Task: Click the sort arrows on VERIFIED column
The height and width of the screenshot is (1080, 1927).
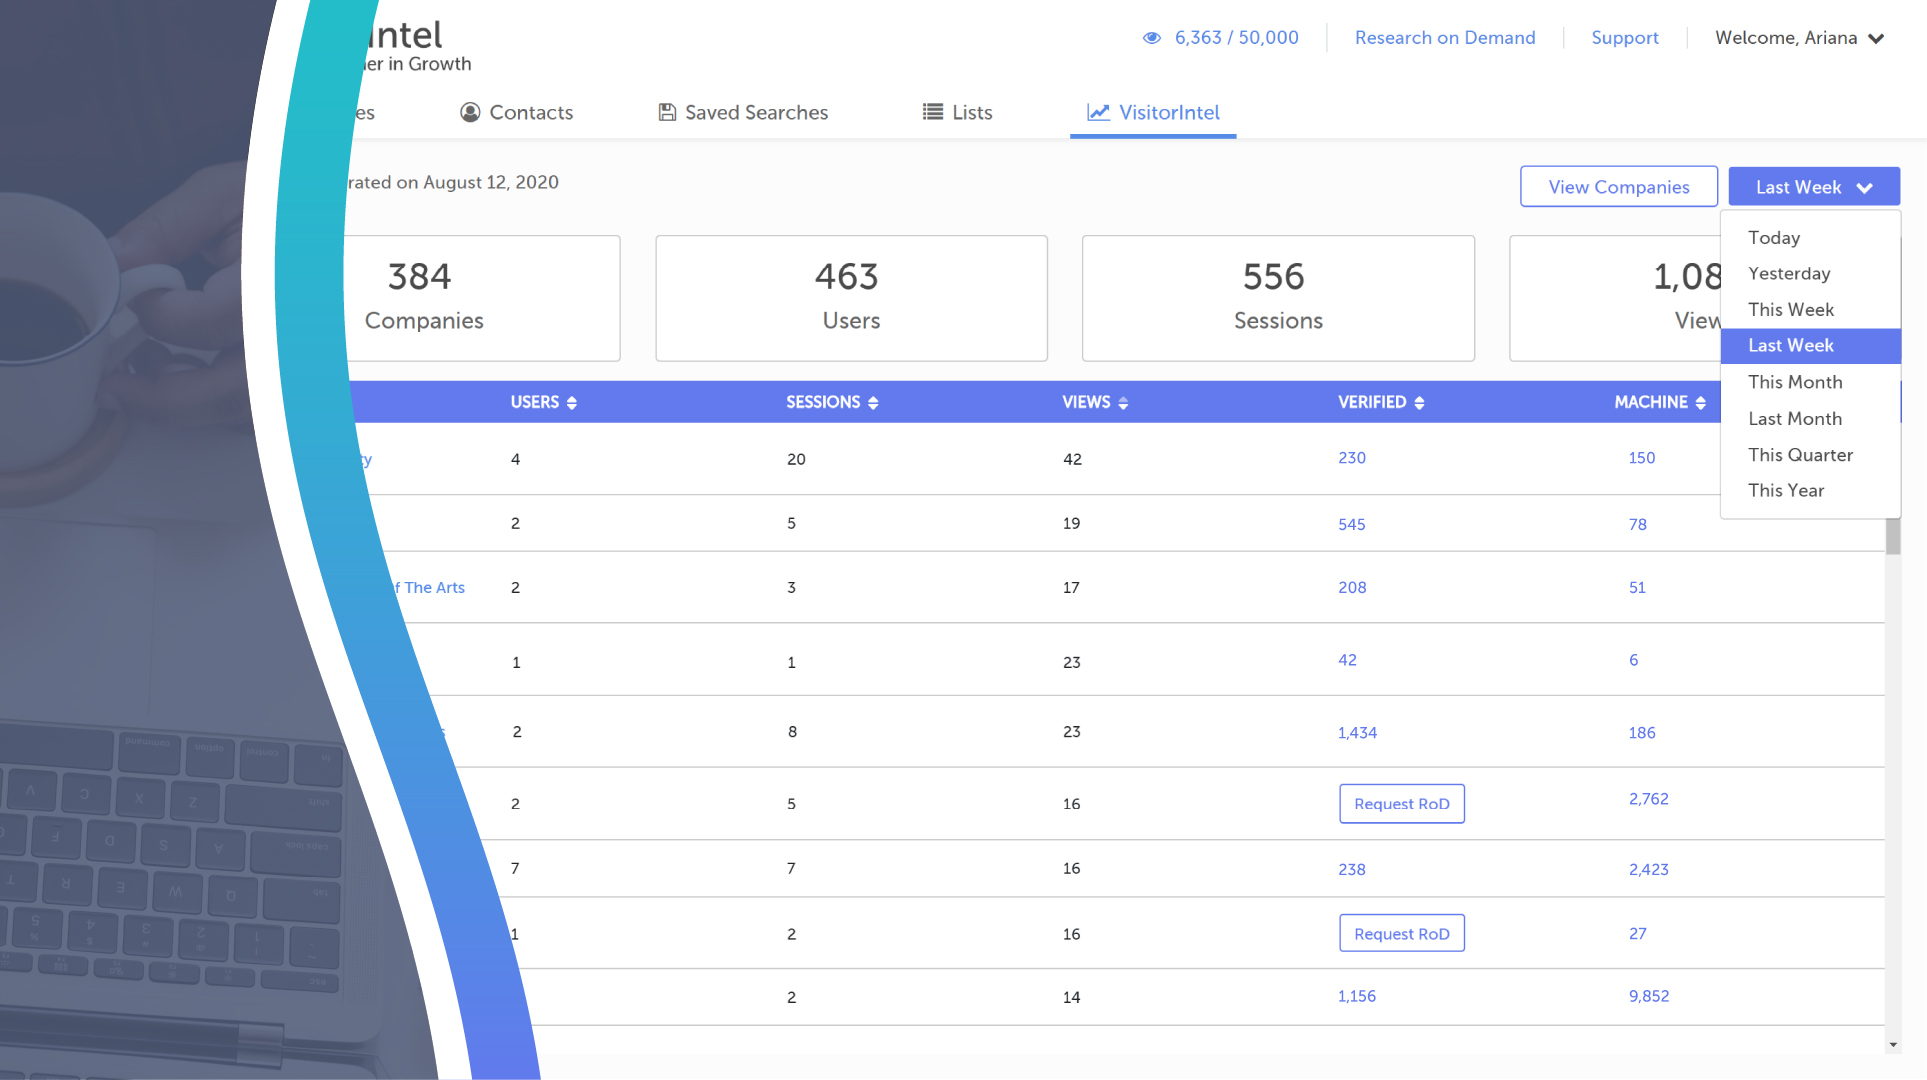Action: click(x=1417, y=402)
